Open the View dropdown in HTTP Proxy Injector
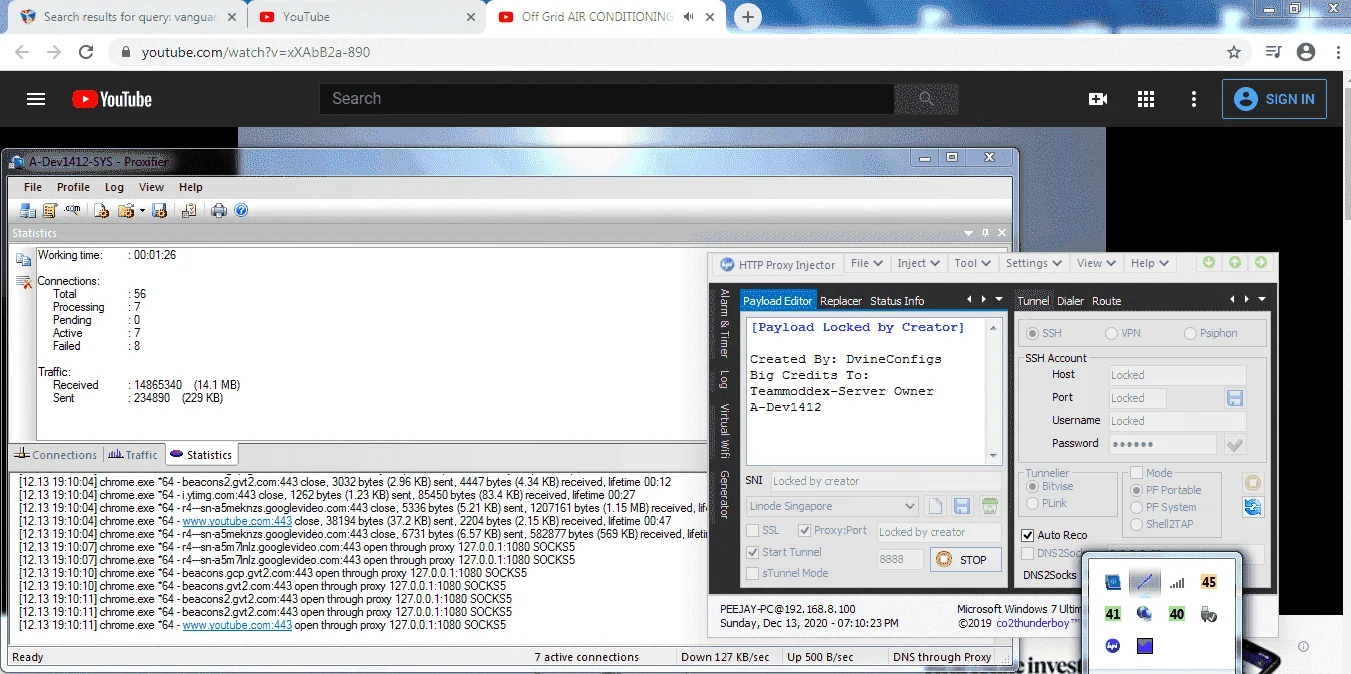Image resolution: width=1351 pixels, height=674 pixels. coord(1096,263)
